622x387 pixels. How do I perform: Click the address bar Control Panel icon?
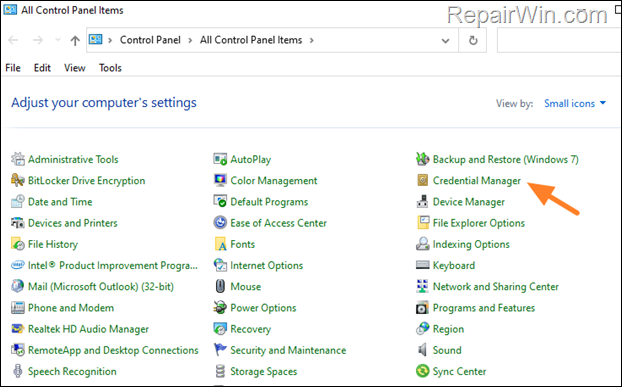coord(96,40)
